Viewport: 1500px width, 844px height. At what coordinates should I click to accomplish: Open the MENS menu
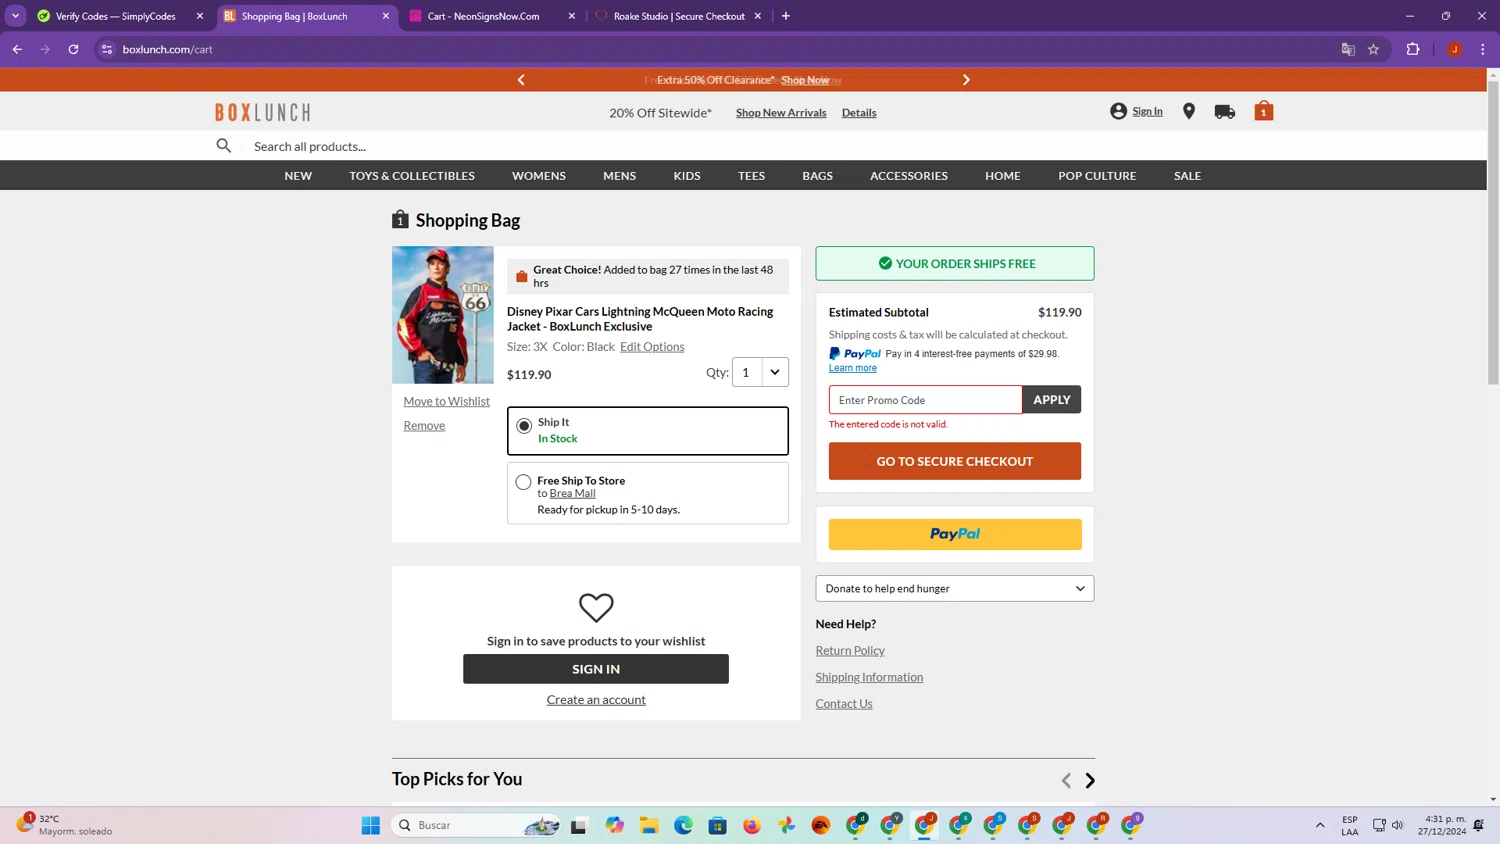(x=619, y=176)
